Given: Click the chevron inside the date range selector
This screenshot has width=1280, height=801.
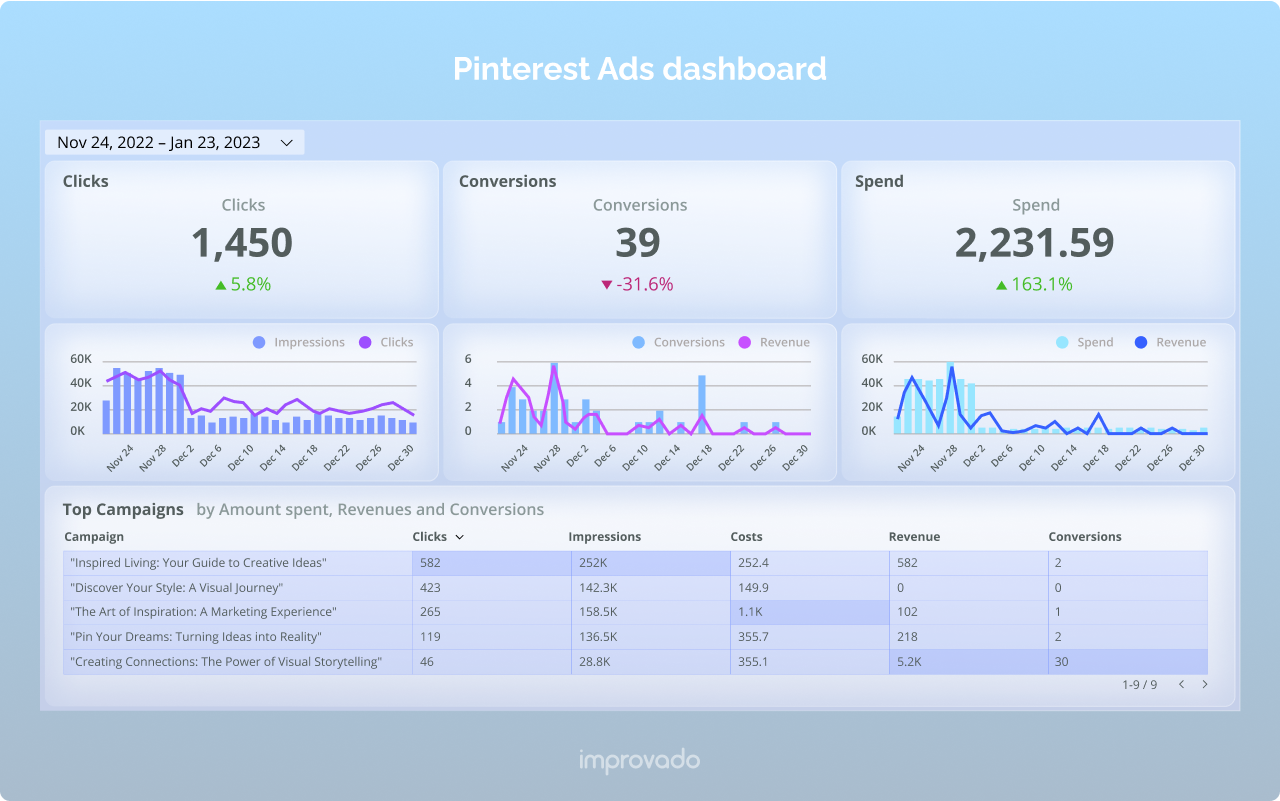Looking at the screenshot, I should coord(286,142).
